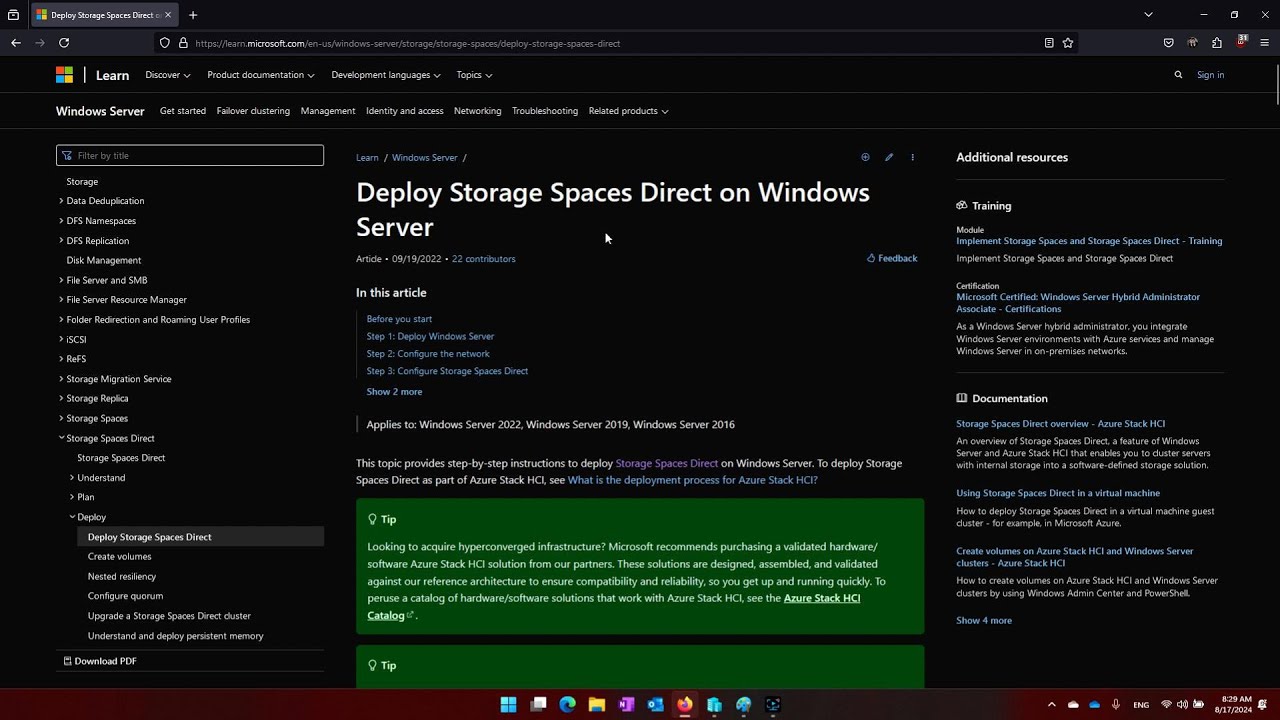Bookmark this page with the star icon
Image resolution: width=1280 pixels, height=720 pixels.
[1068, 43]
